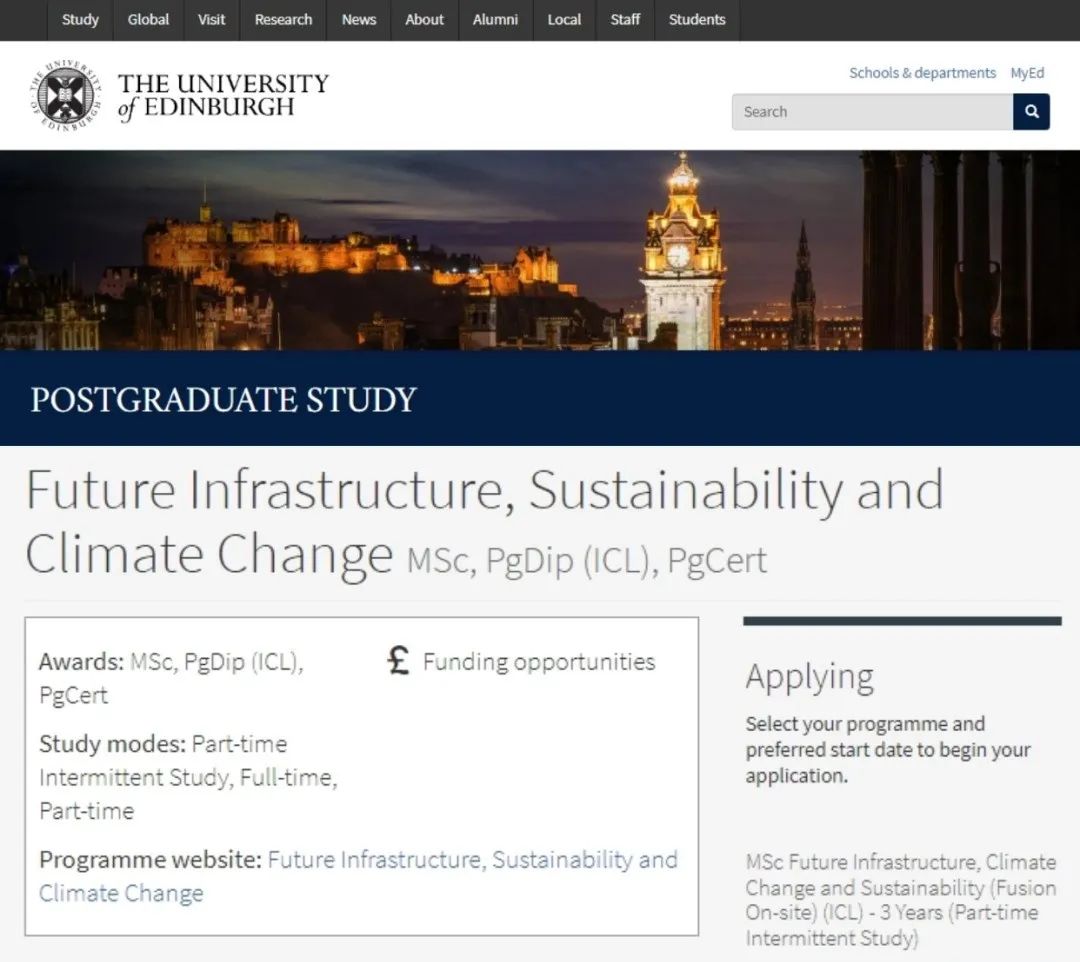Go to the Students section
This screenshot has height=962, width=1080.
coord(697,20)
